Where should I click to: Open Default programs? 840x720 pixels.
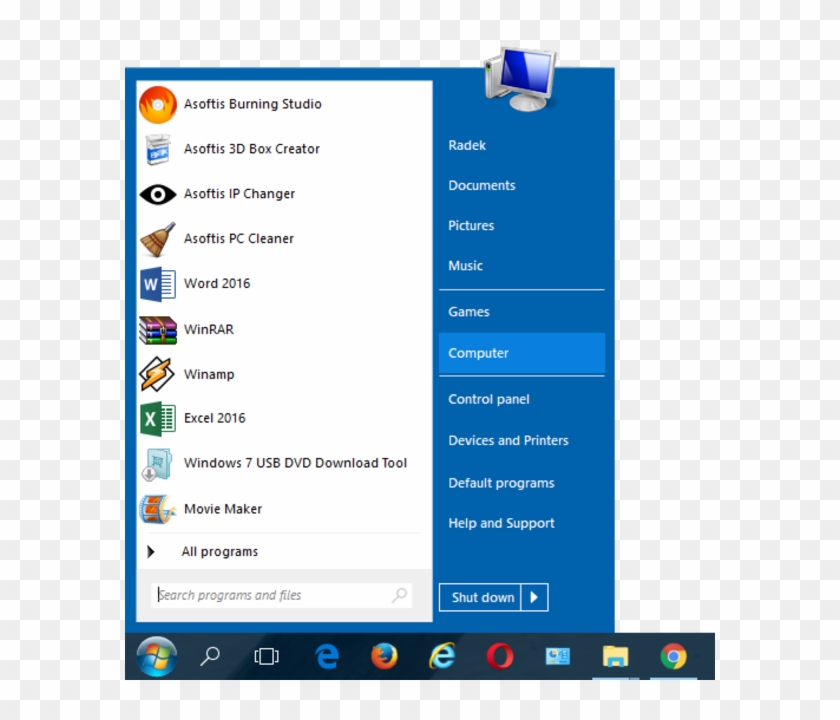[x=501, y=483]
